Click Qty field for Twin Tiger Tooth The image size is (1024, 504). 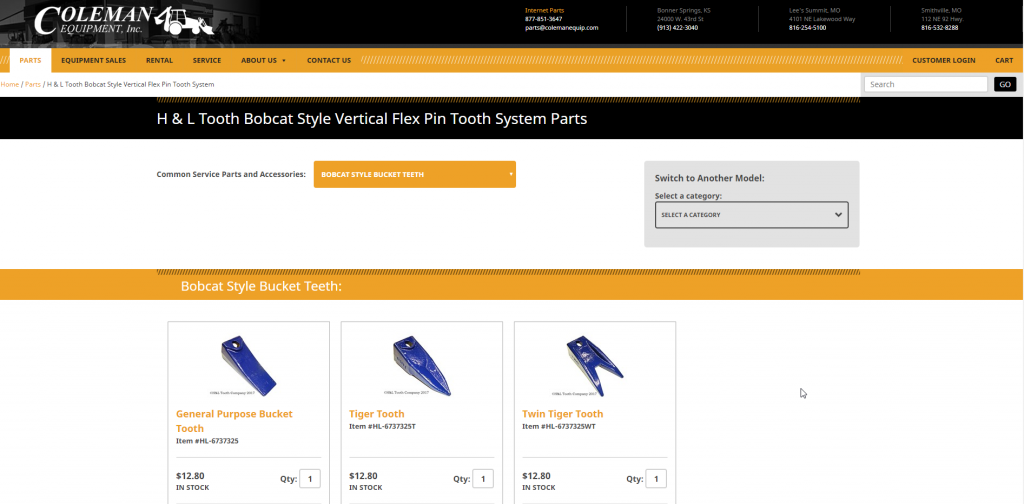point(656,479)
